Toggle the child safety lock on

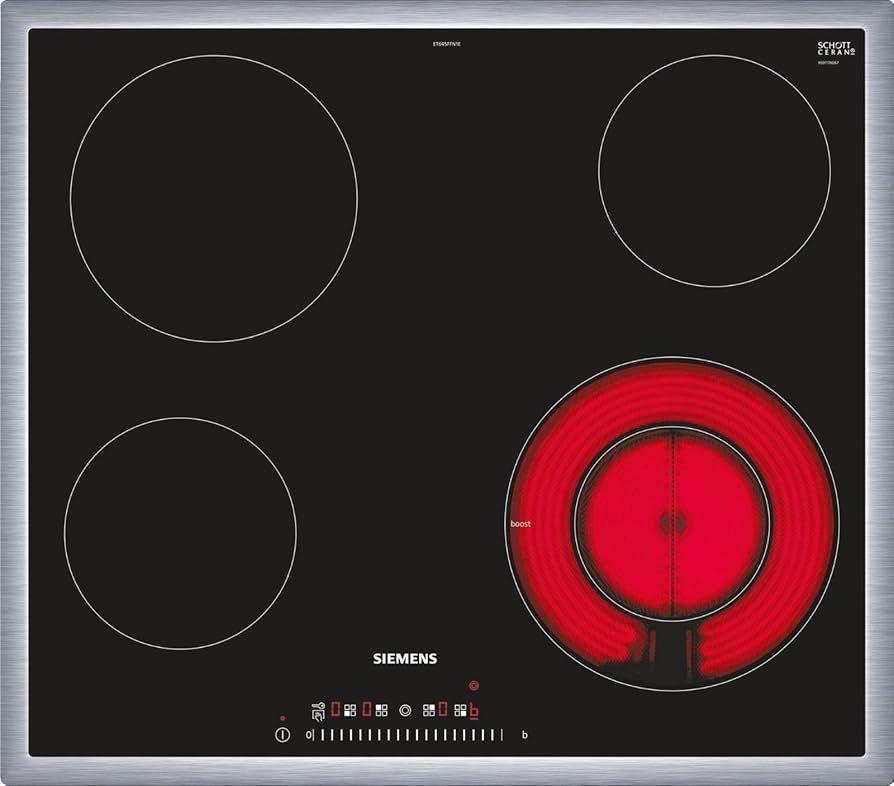318,711
